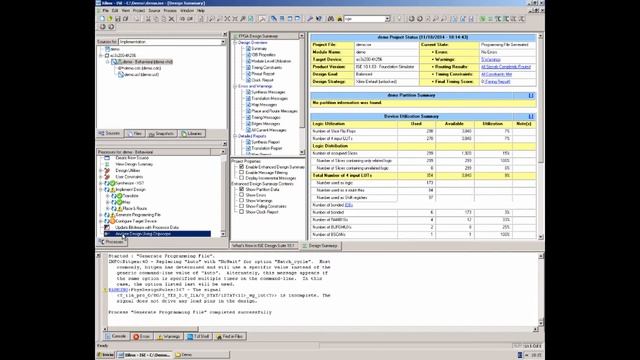Click the icon beside Synthesis Messages

pos(248,92)
